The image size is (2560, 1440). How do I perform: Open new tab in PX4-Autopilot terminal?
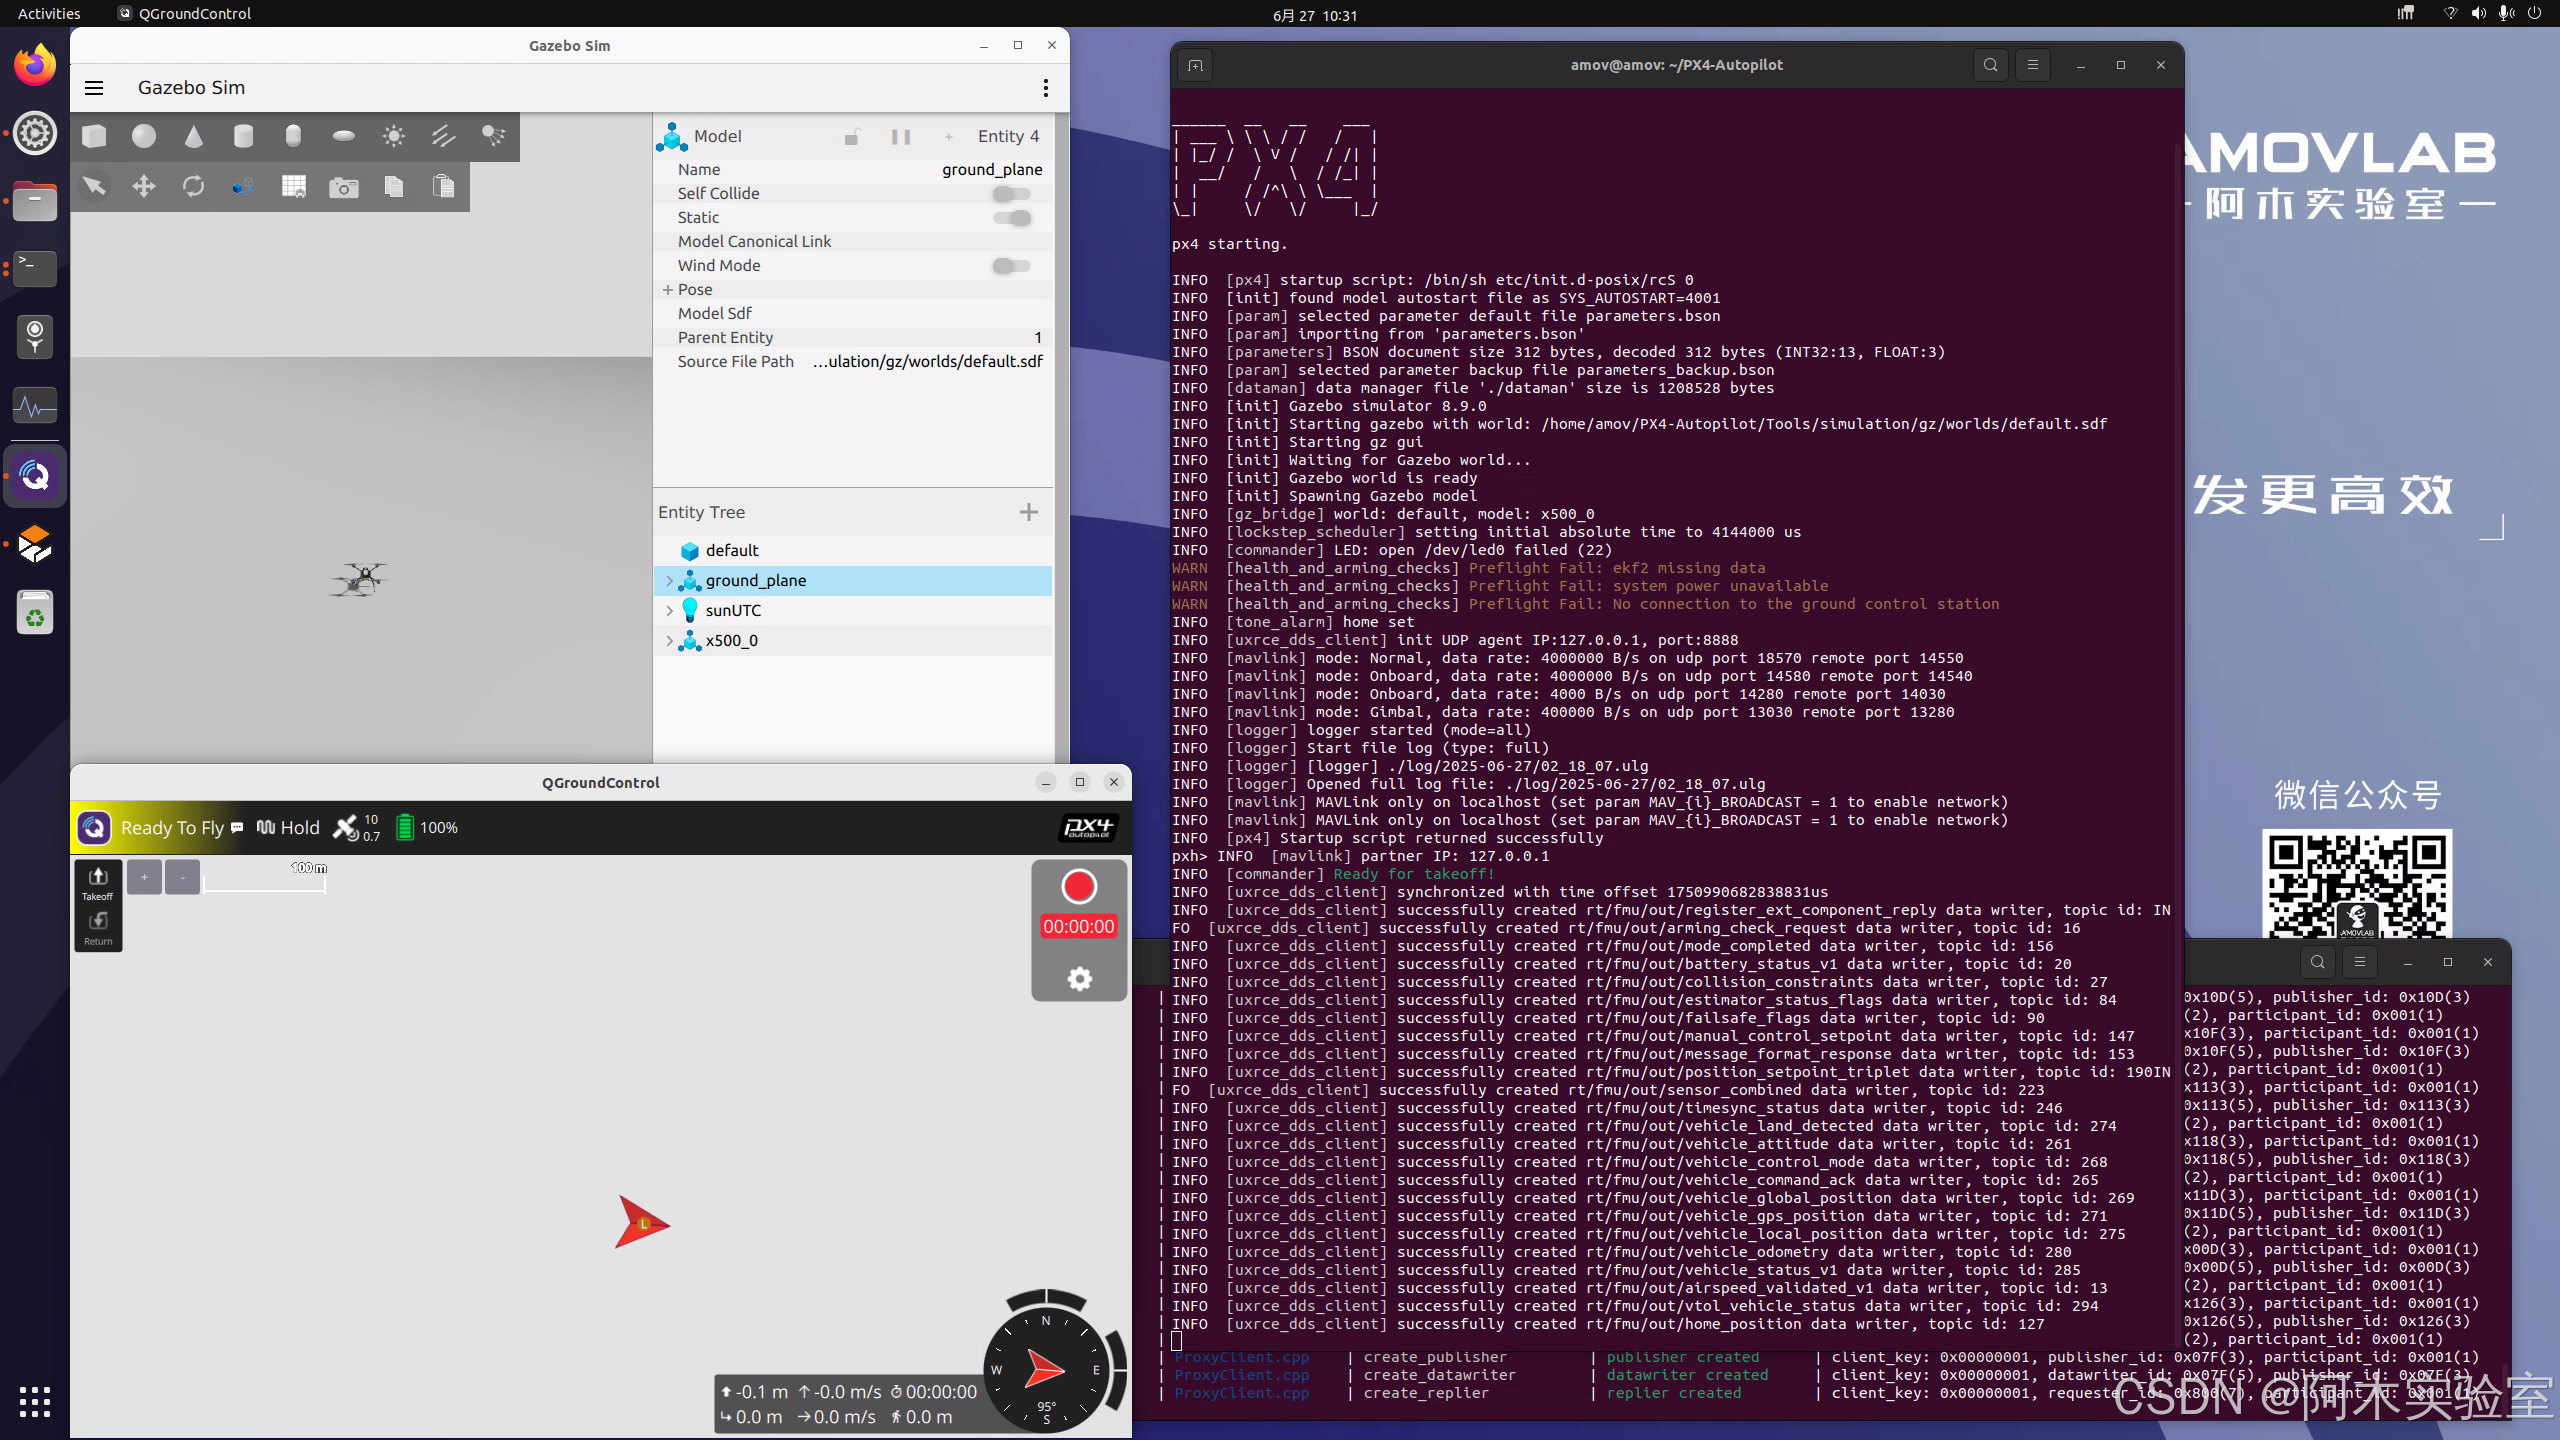[x=1195, y=66]
